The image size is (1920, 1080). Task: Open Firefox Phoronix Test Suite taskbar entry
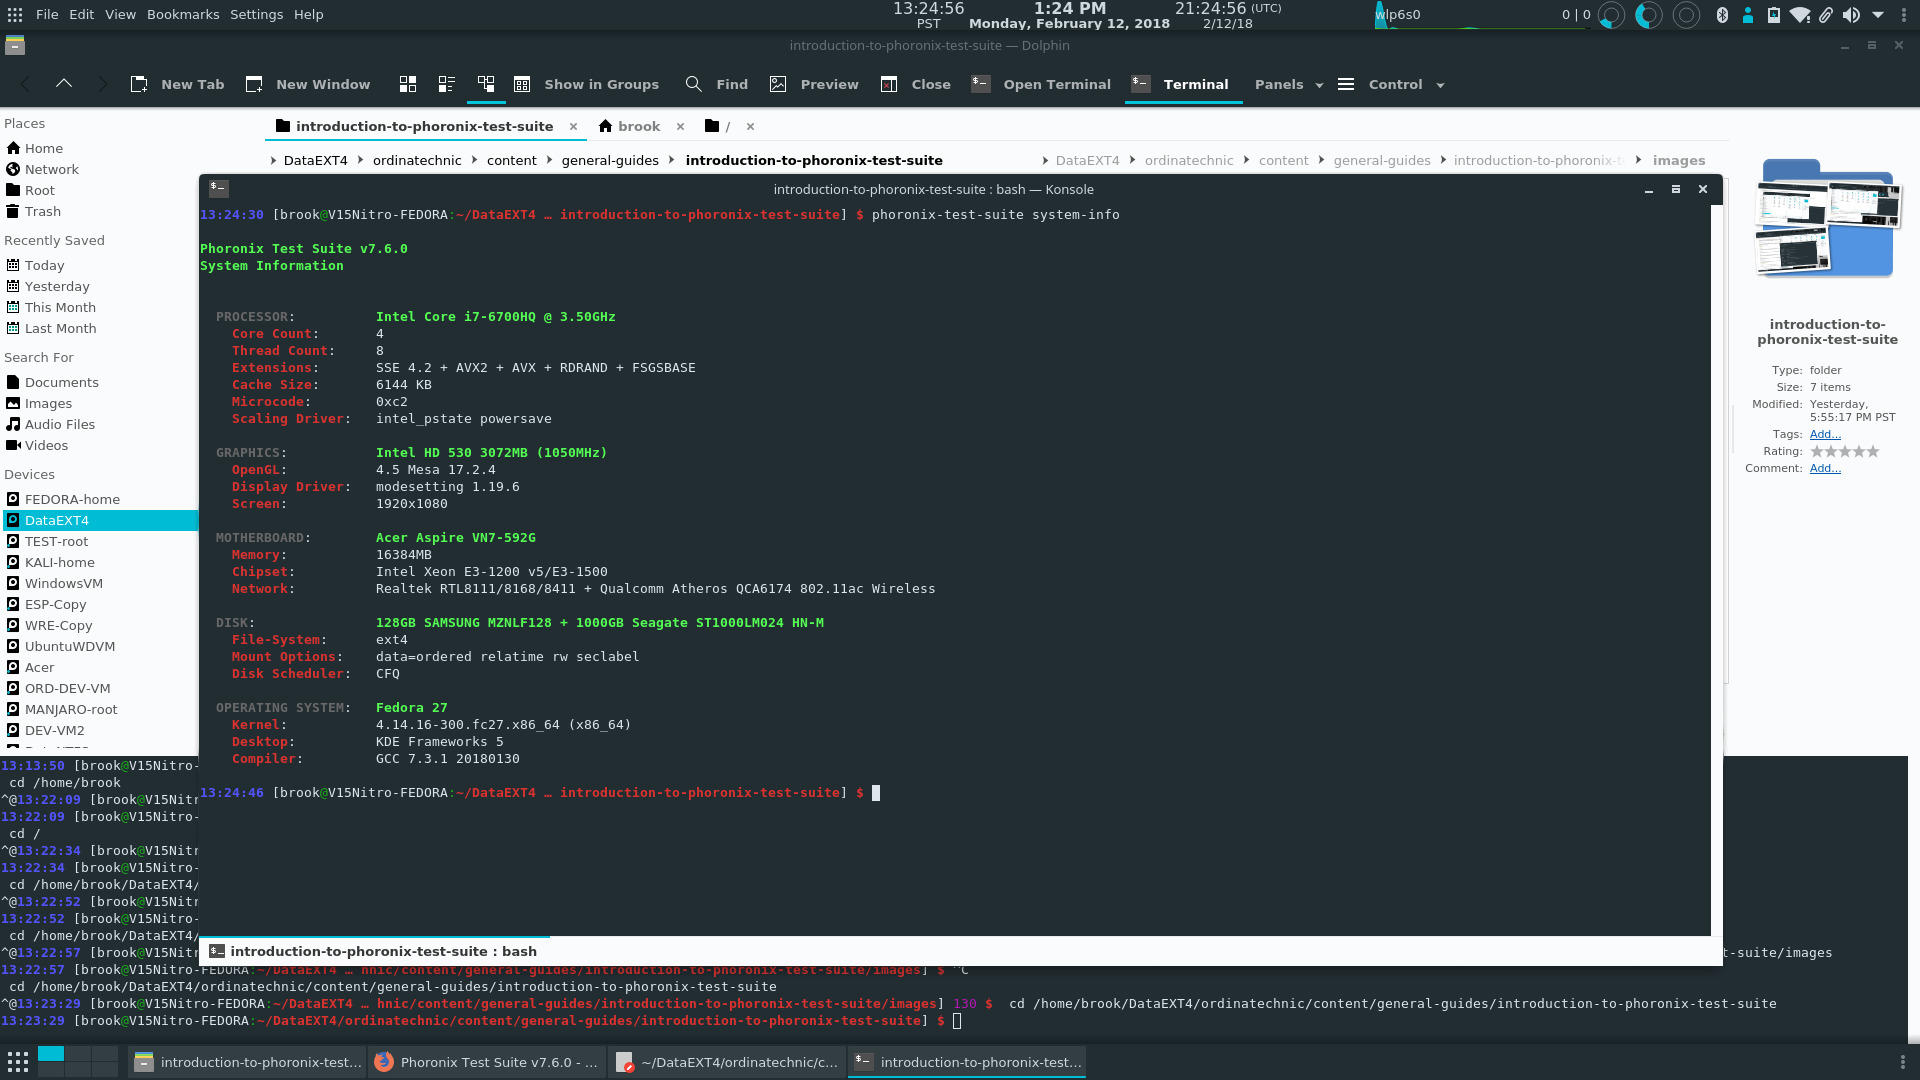point(486,1062)
